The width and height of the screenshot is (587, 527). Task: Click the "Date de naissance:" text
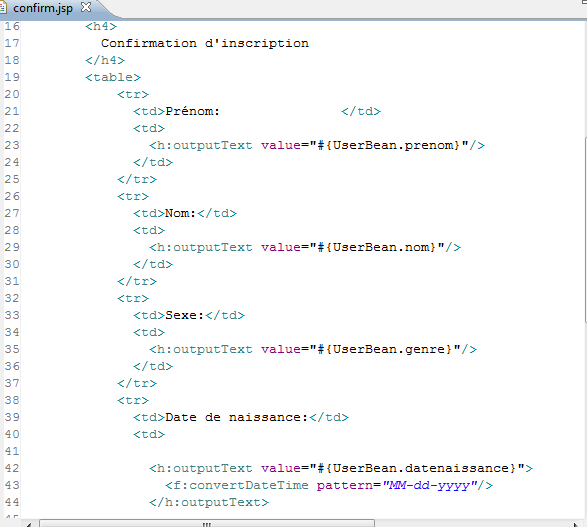pos(237,417)
